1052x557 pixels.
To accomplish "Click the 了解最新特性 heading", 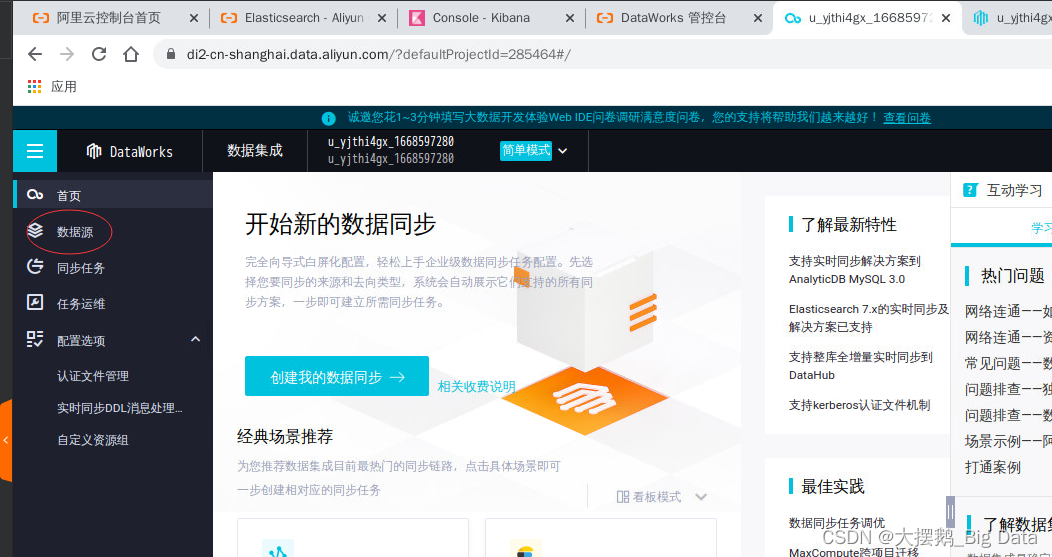I will pos(849,225).
